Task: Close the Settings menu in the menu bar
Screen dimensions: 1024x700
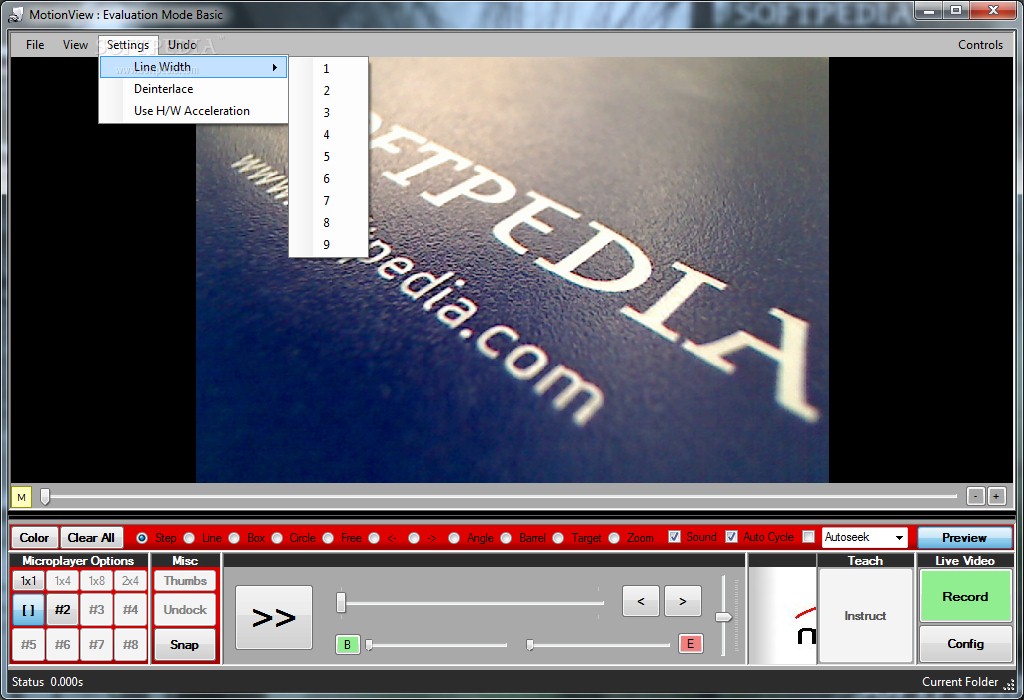Action: (128, 44)
